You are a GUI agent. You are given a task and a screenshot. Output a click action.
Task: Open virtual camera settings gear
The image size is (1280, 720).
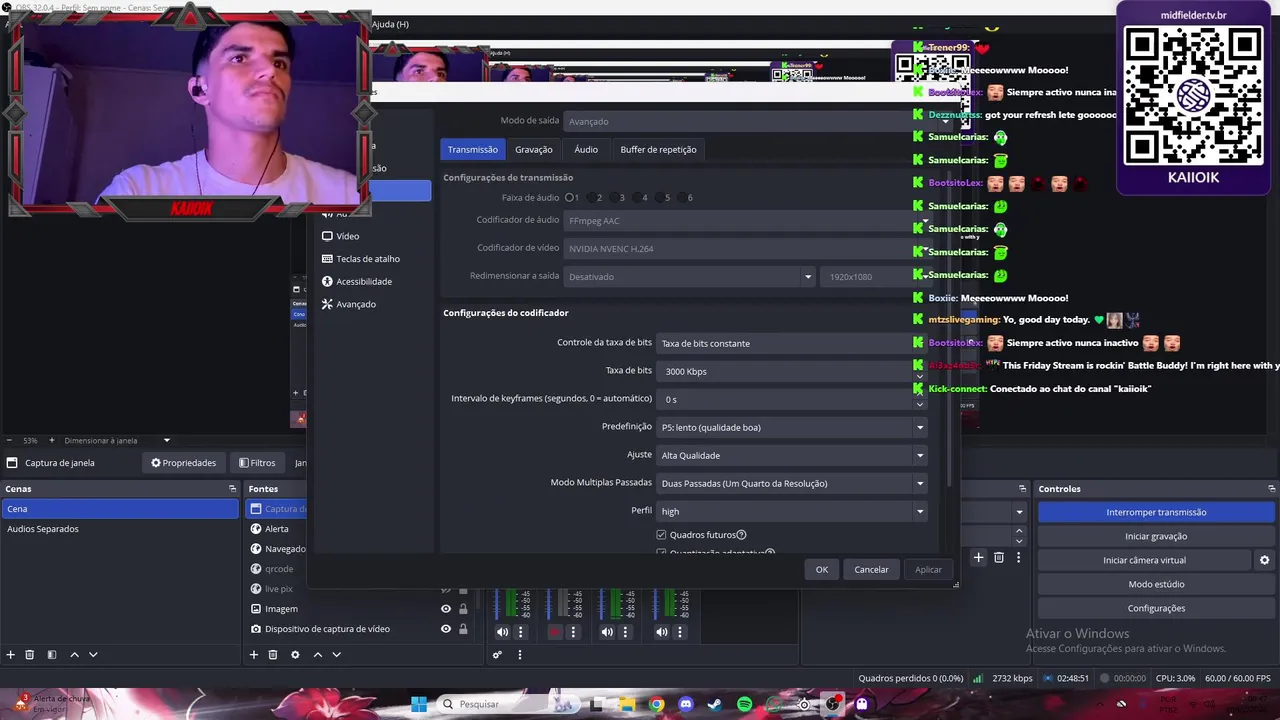[1264, 560]
